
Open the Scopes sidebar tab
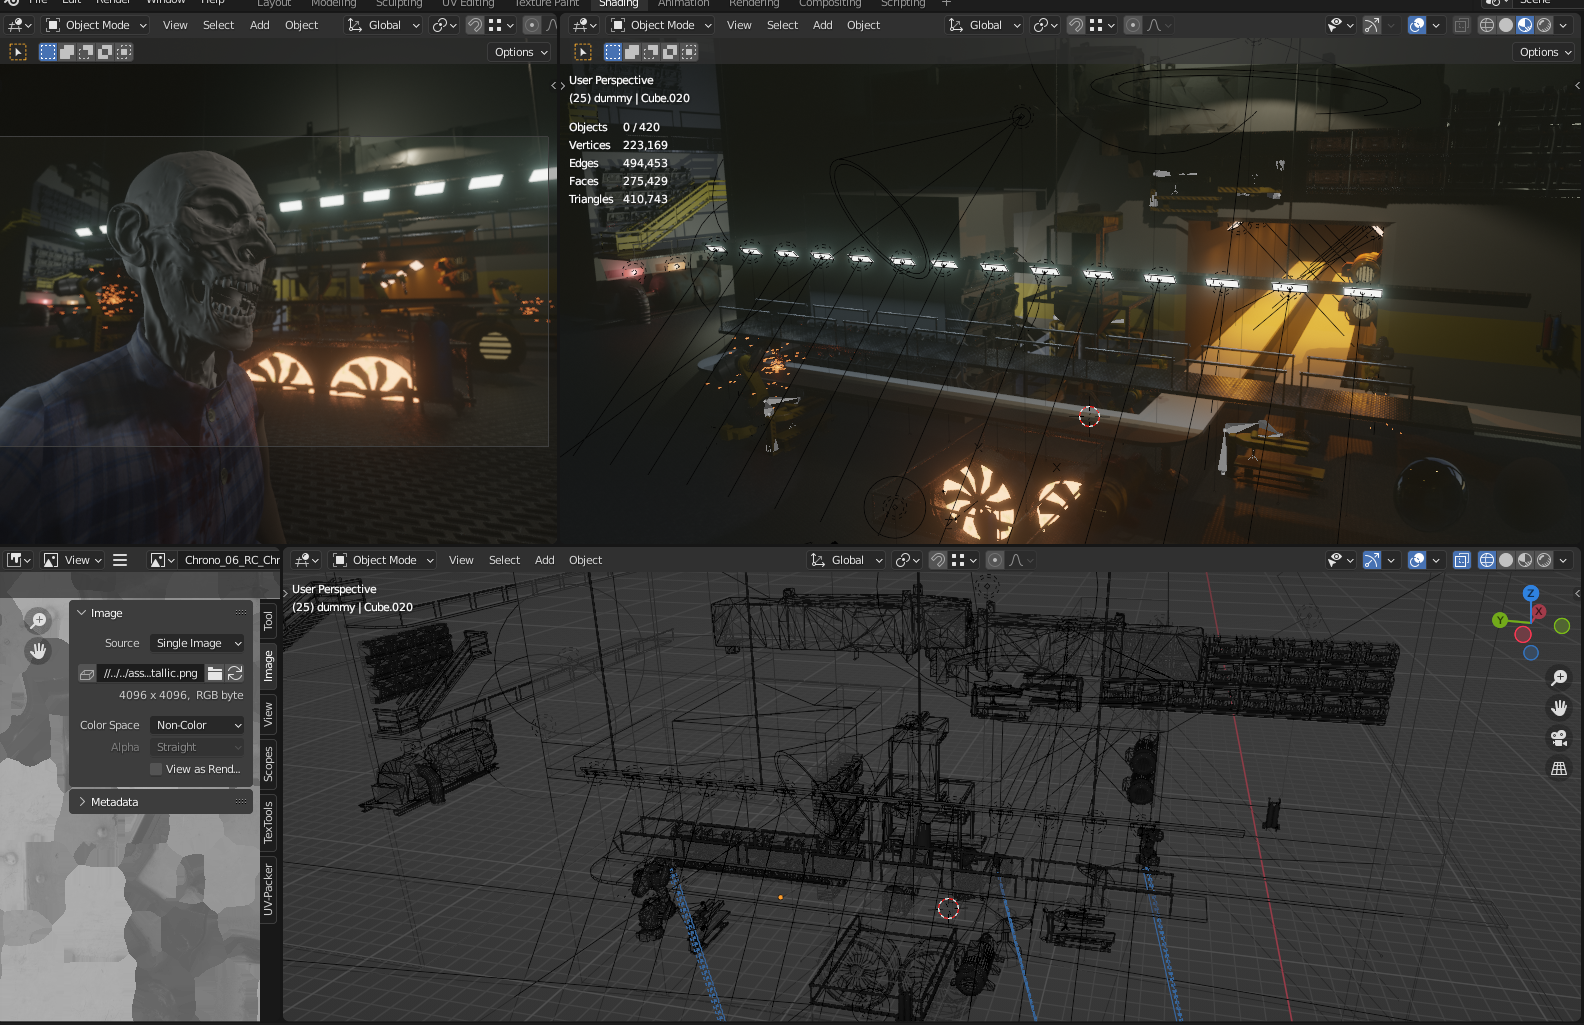[268, 763]
